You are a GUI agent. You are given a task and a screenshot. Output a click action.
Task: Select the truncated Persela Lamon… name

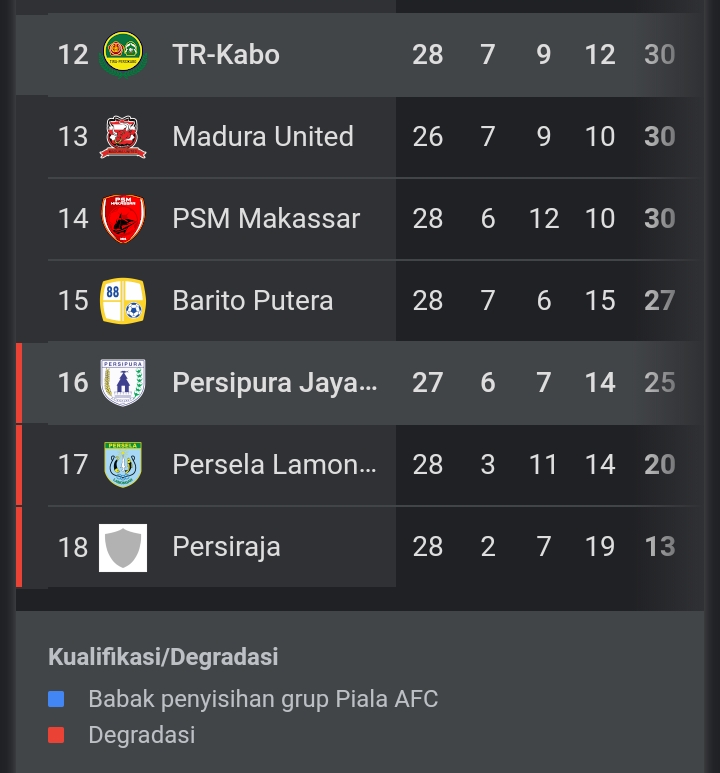click(274, 465)
